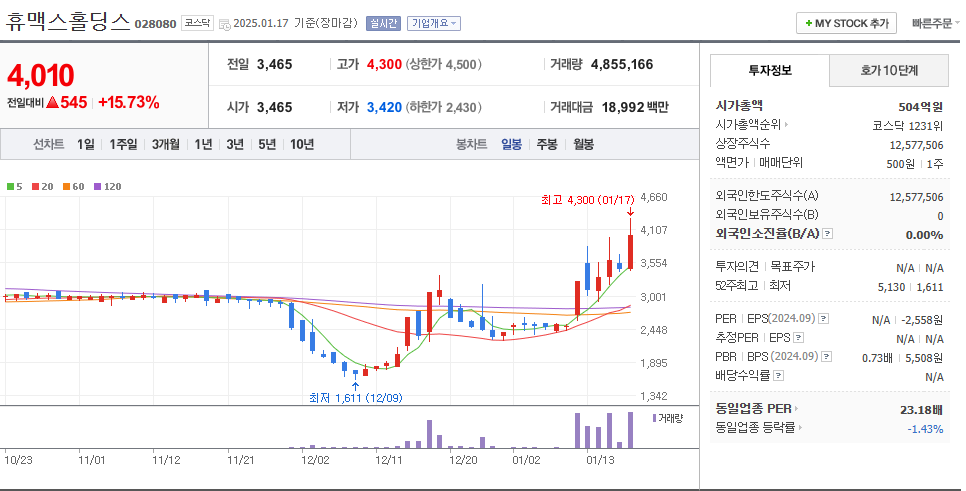Switch to the 호가10단계 tab
The height and width of the screenshot is (491, 966).
[x=889, y=70]
